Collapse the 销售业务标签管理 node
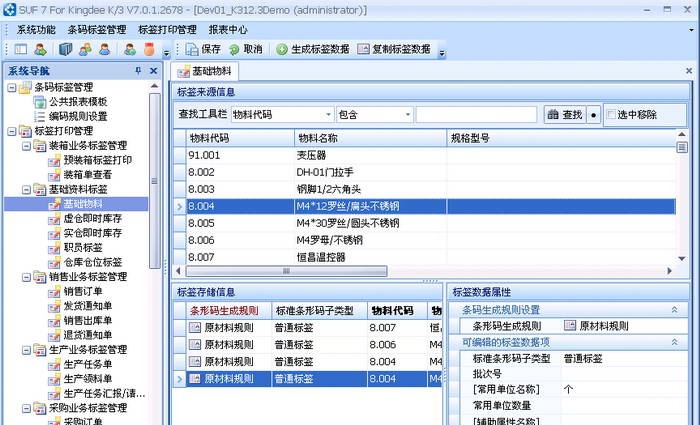Image resolution: width=700 pixels, height=425 pixels. (26, 277)
